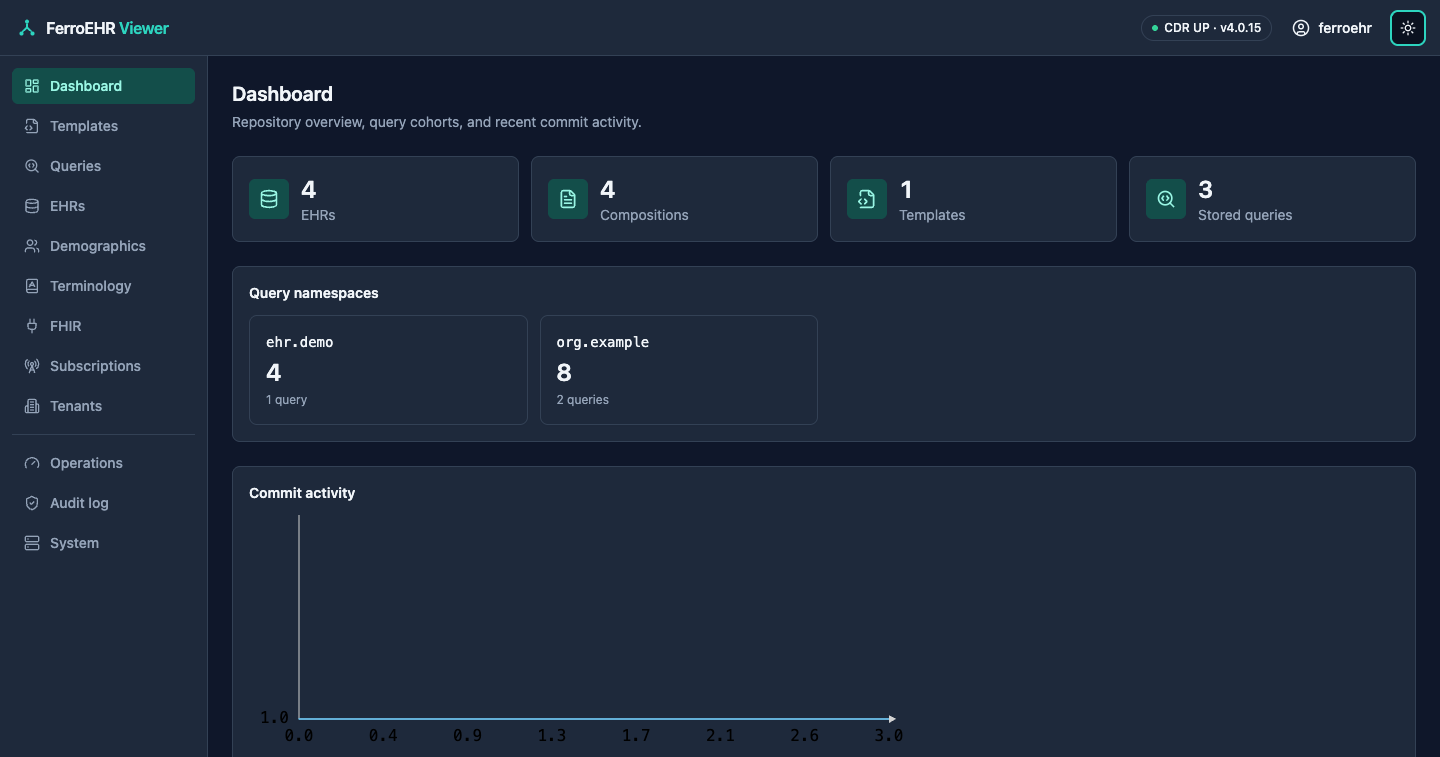Open the Audit log

coord(103,503)
